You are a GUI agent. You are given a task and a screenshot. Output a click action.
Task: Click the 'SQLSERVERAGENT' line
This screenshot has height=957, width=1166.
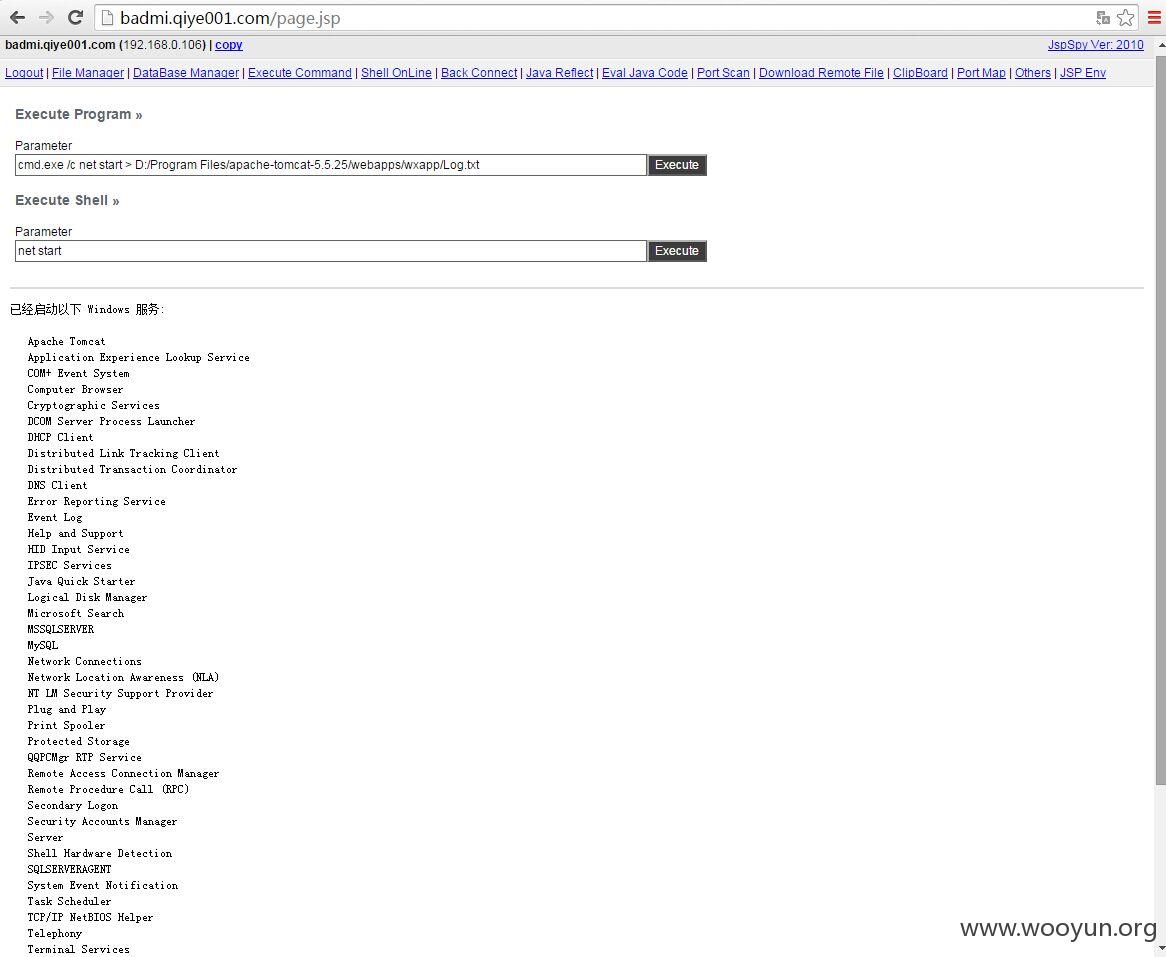(x=69, y=869)
